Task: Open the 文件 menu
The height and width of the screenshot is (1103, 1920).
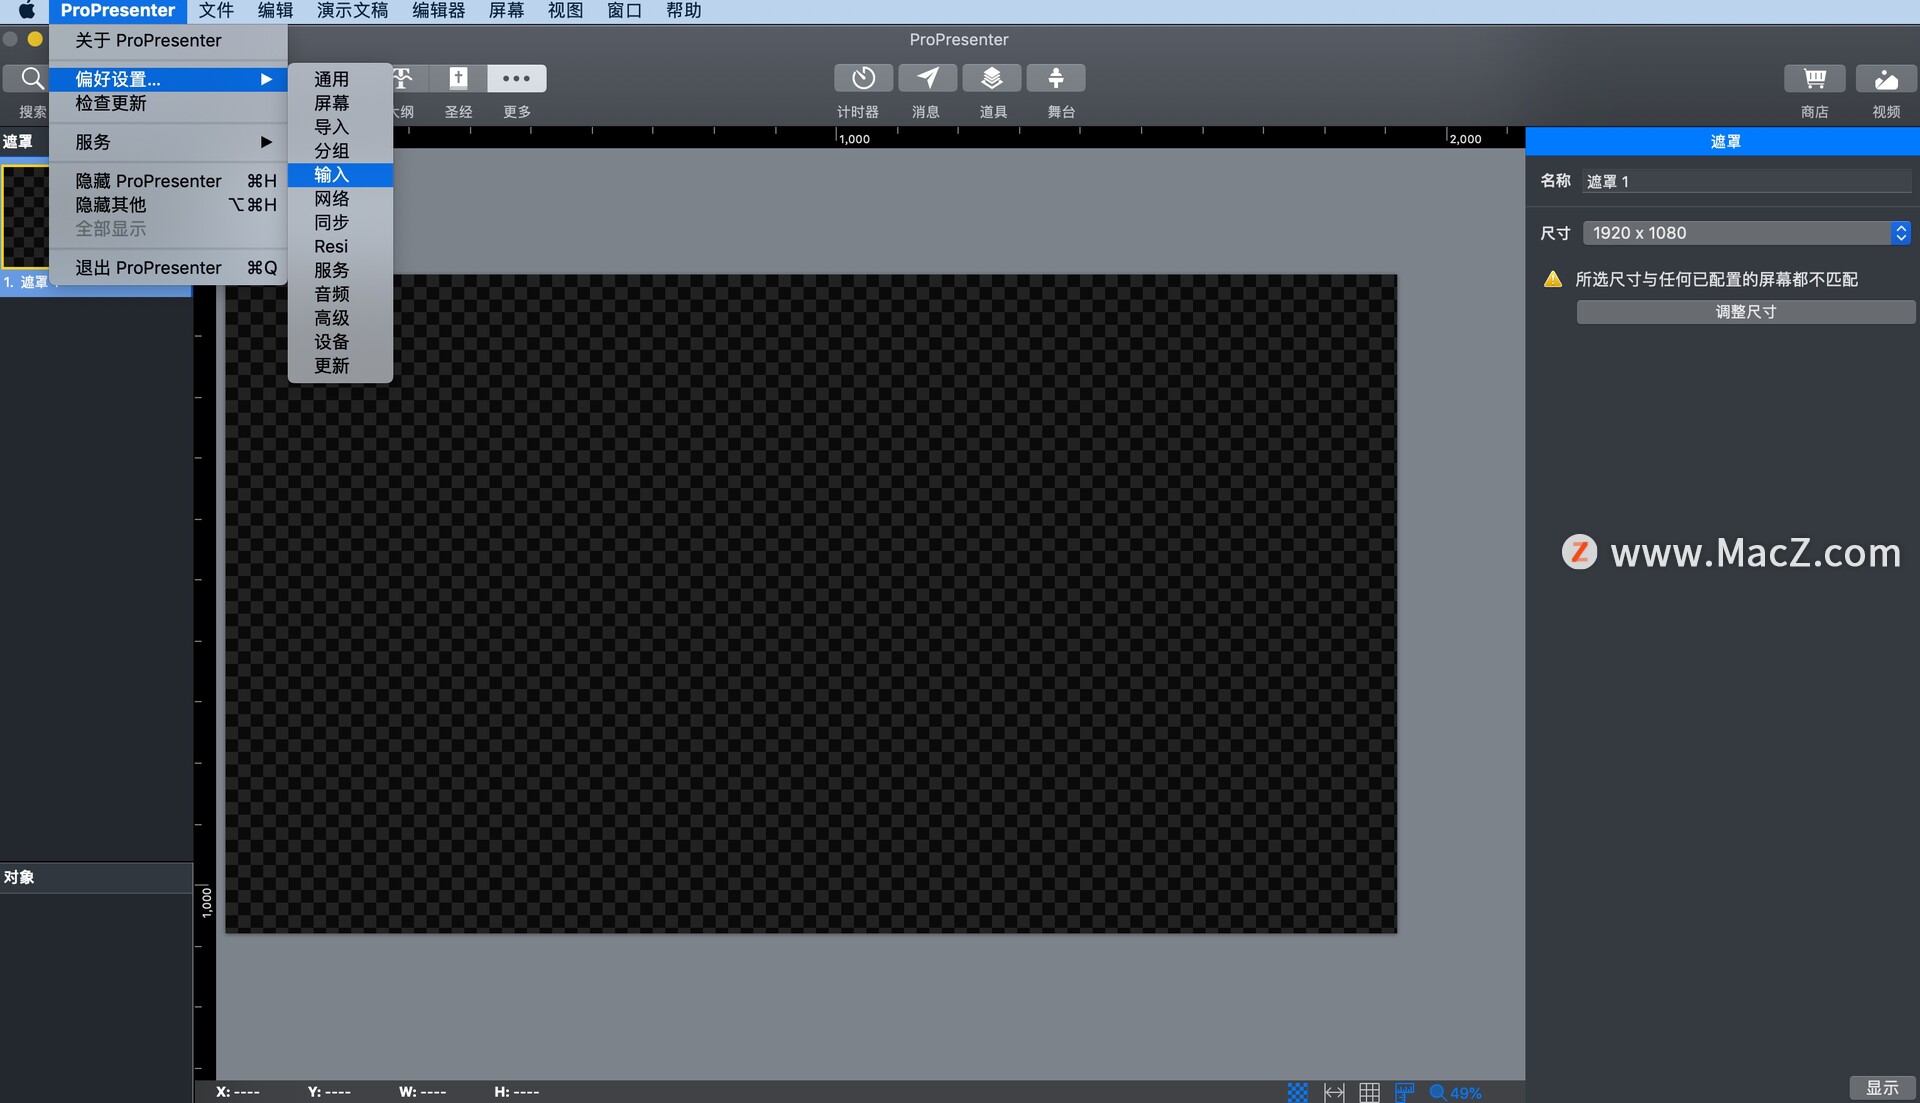Action: pos(216,11)
